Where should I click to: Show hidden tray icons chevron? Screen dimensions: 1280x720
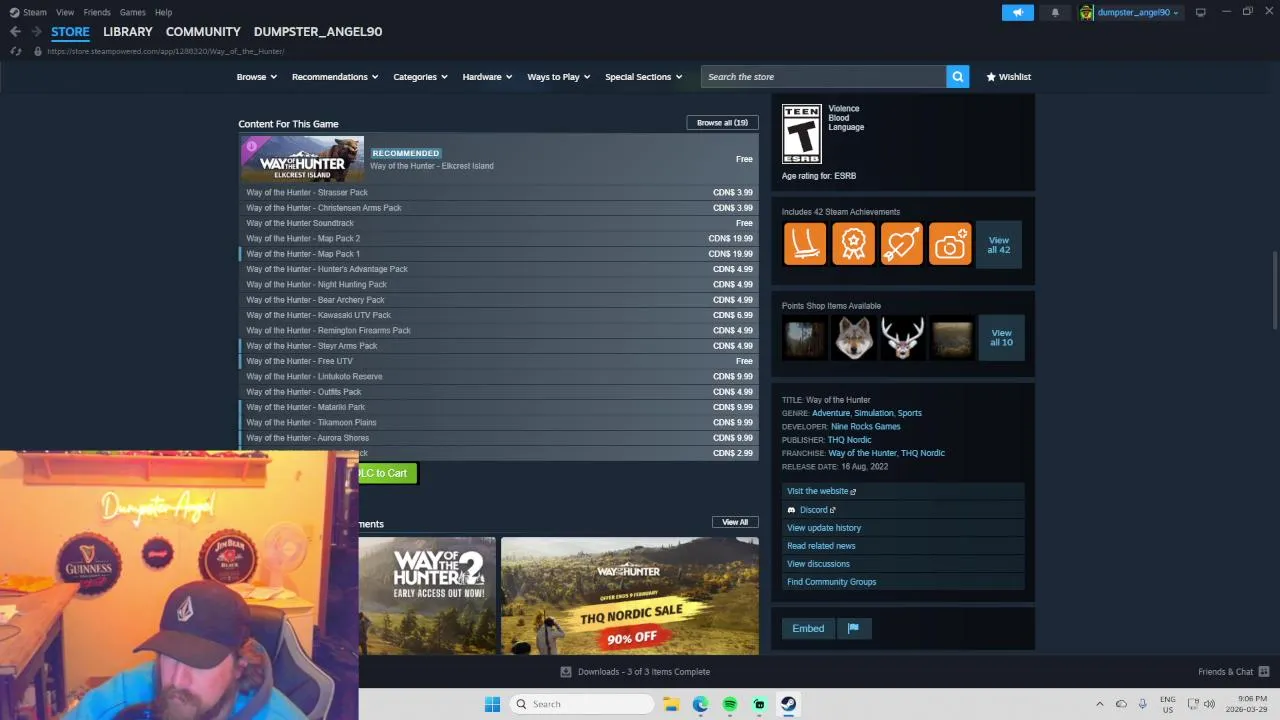pos(1100,704)
